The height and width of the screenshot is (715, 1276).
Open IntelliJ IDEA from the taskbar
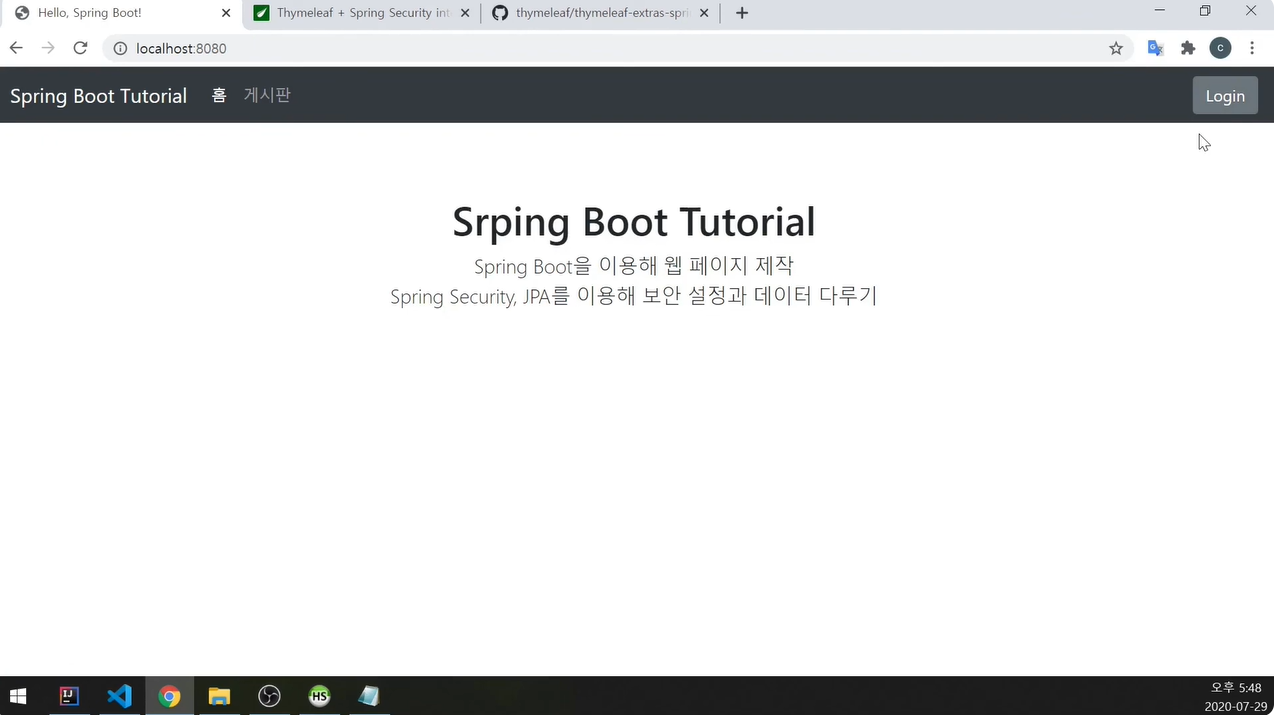pyautogui.click(x=69, y=696)
